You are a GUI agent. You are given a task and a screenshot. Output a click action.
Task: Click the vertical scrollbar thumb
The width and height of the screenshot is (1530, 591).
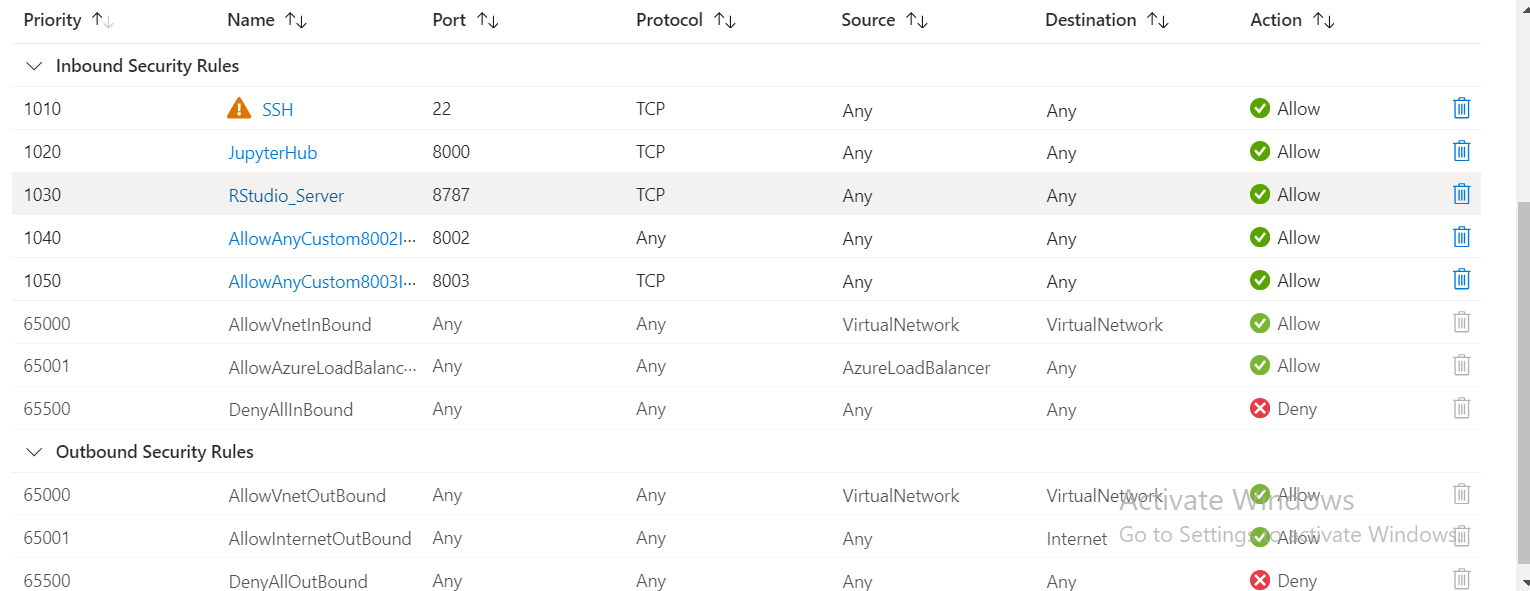coord(1524,382)
